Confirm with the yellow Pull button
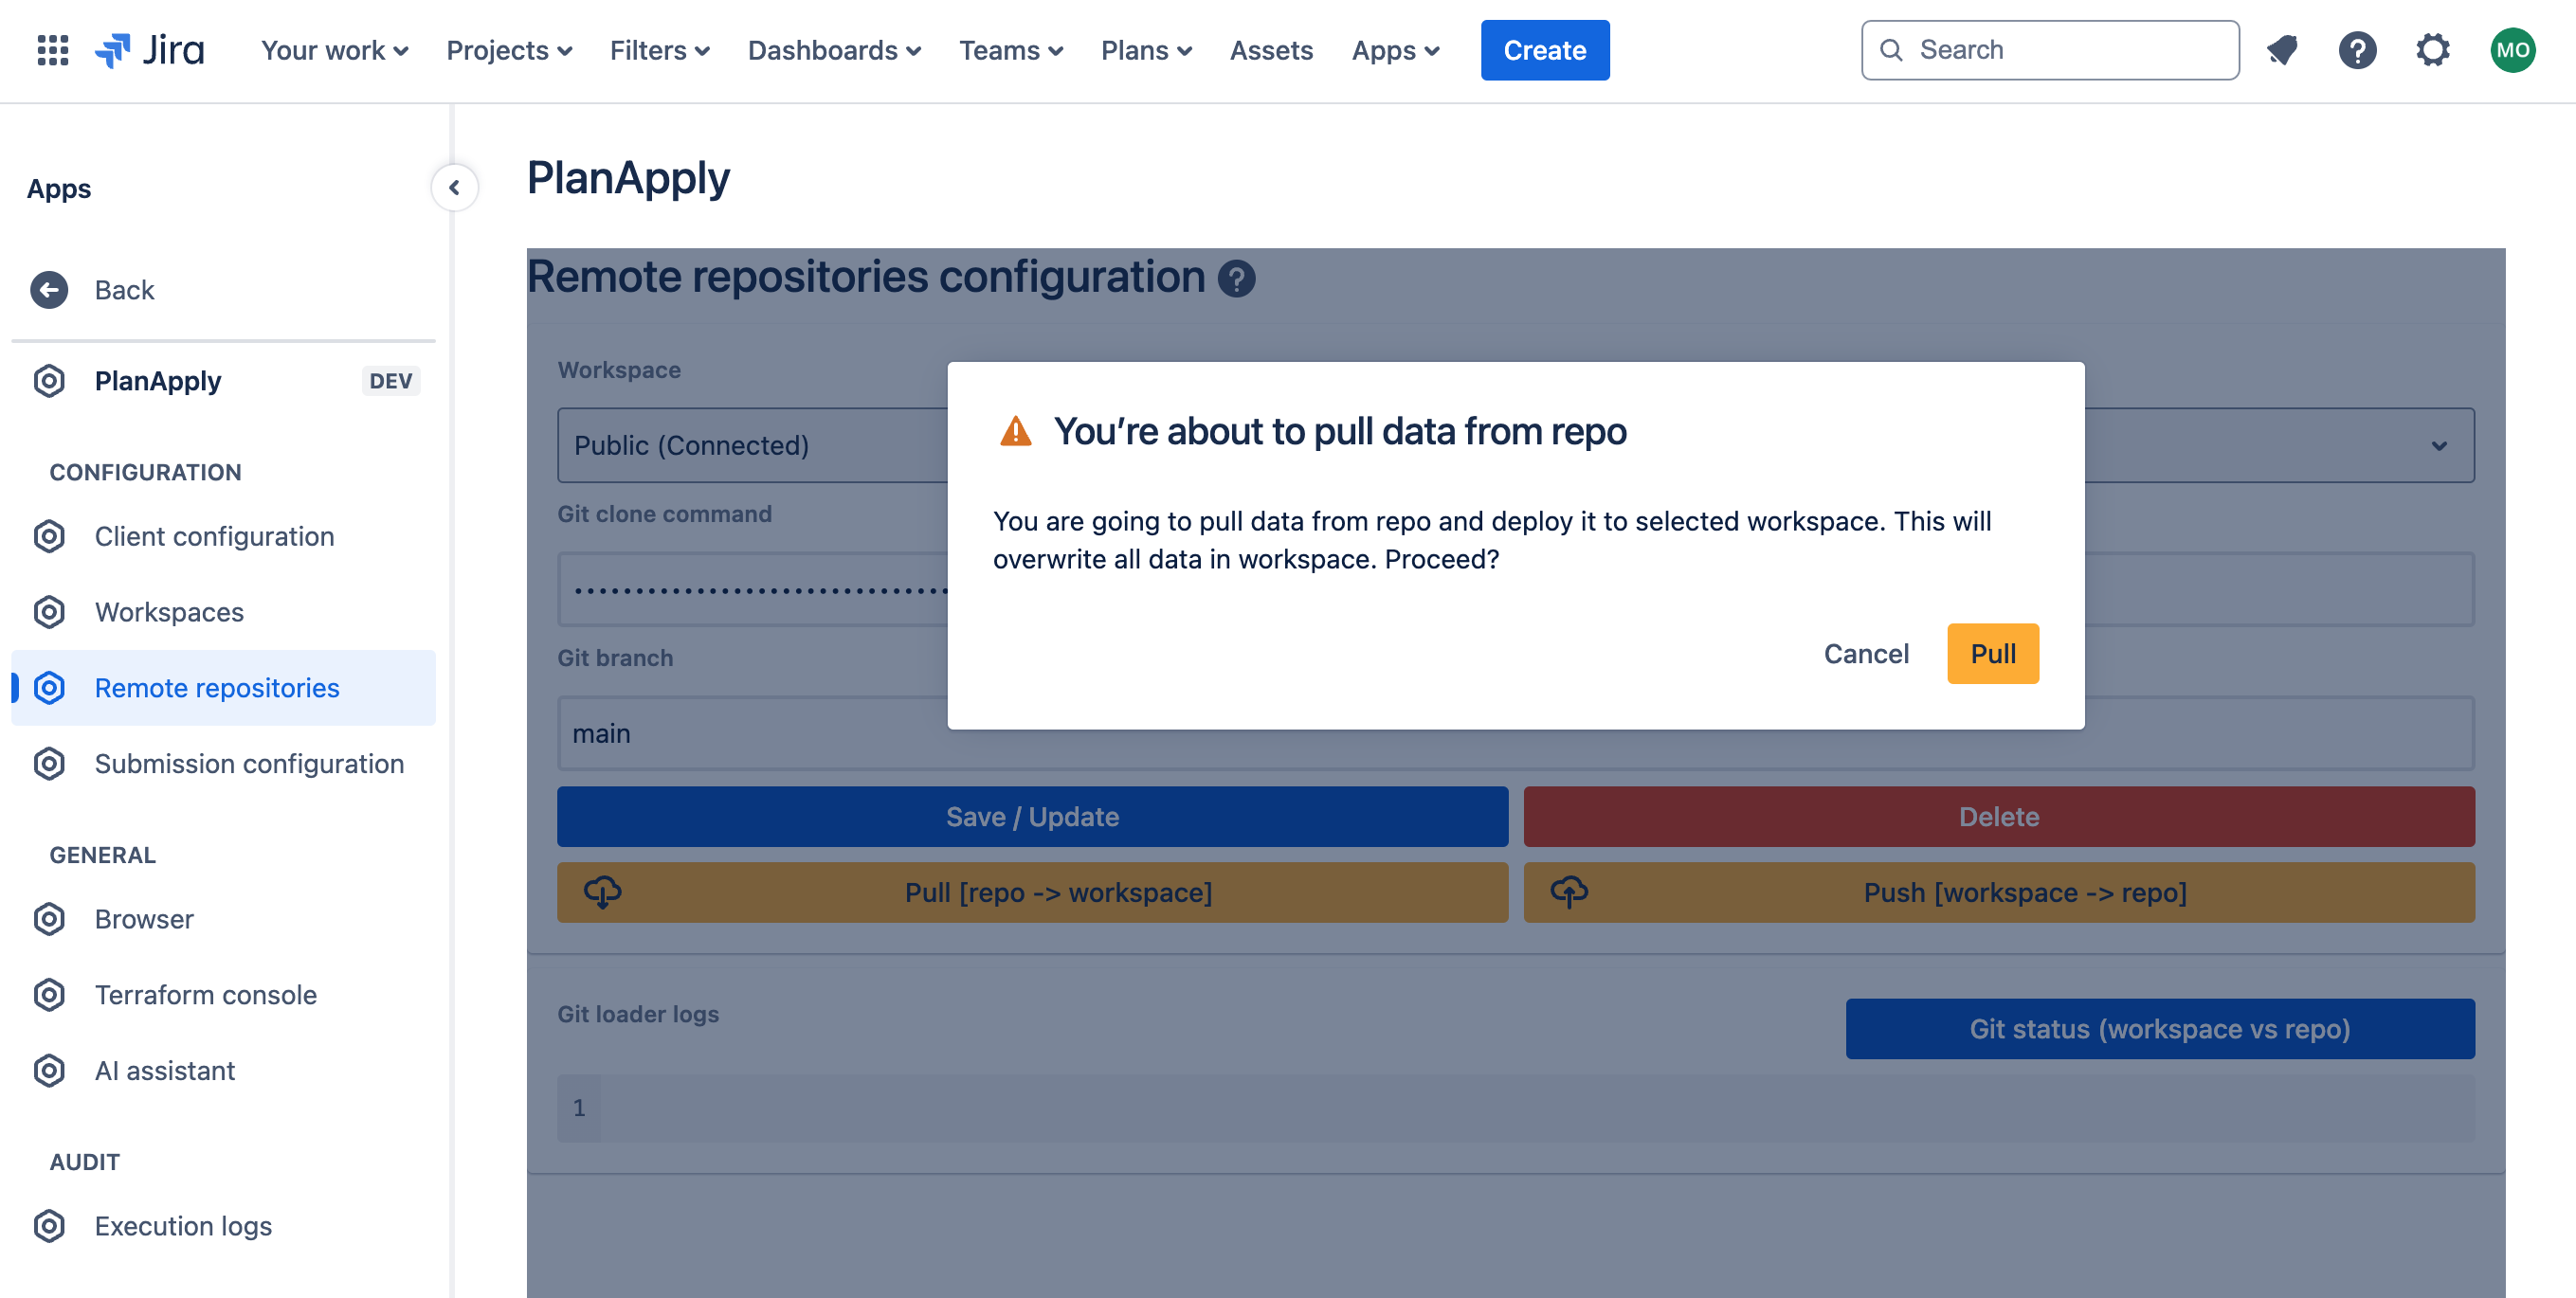This screenshot has height=1298, width=2576. 1991,654
